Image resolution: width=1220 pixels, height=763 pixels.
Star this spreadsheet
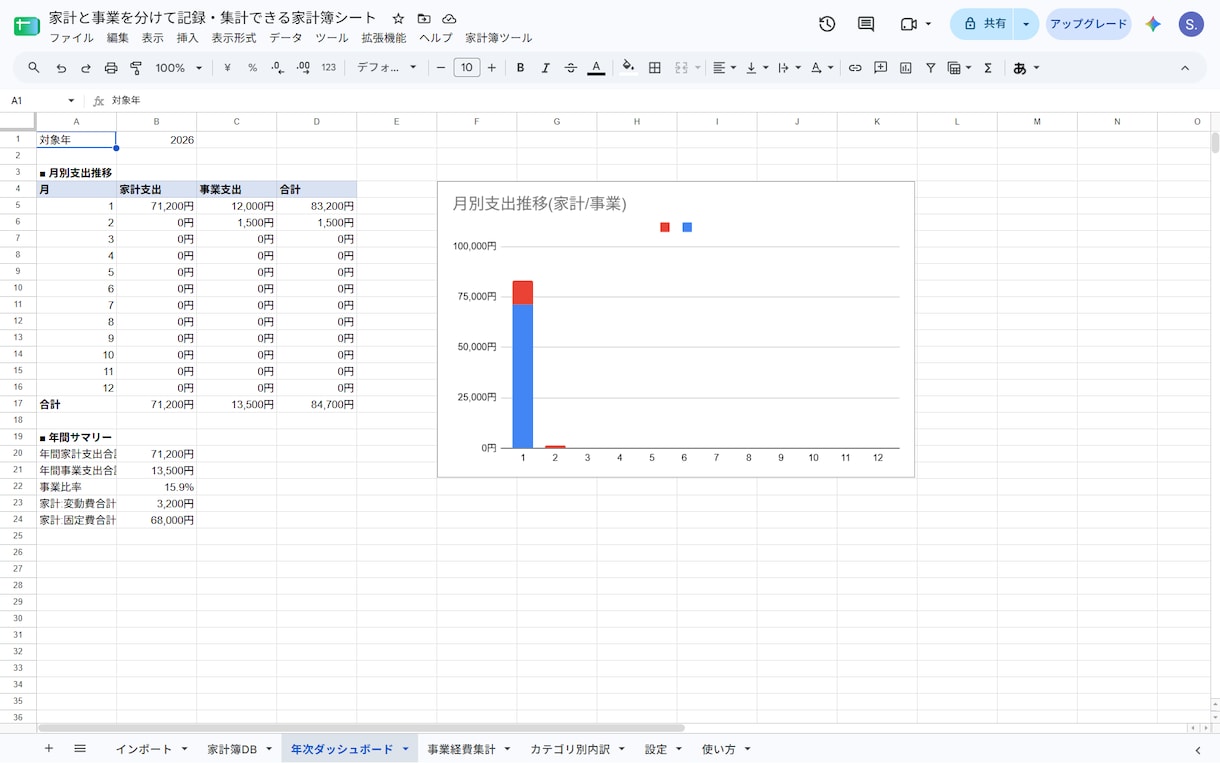398,19
